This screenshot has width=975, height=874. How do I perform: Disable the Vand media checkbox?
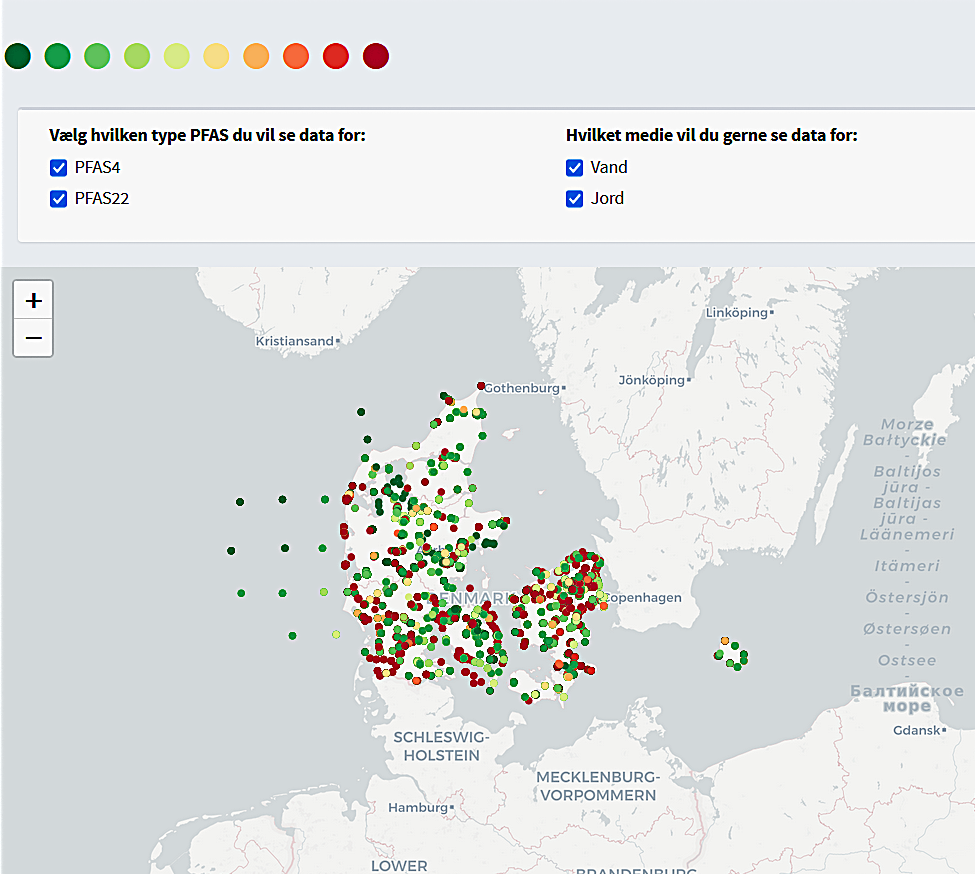click(575, 168)
